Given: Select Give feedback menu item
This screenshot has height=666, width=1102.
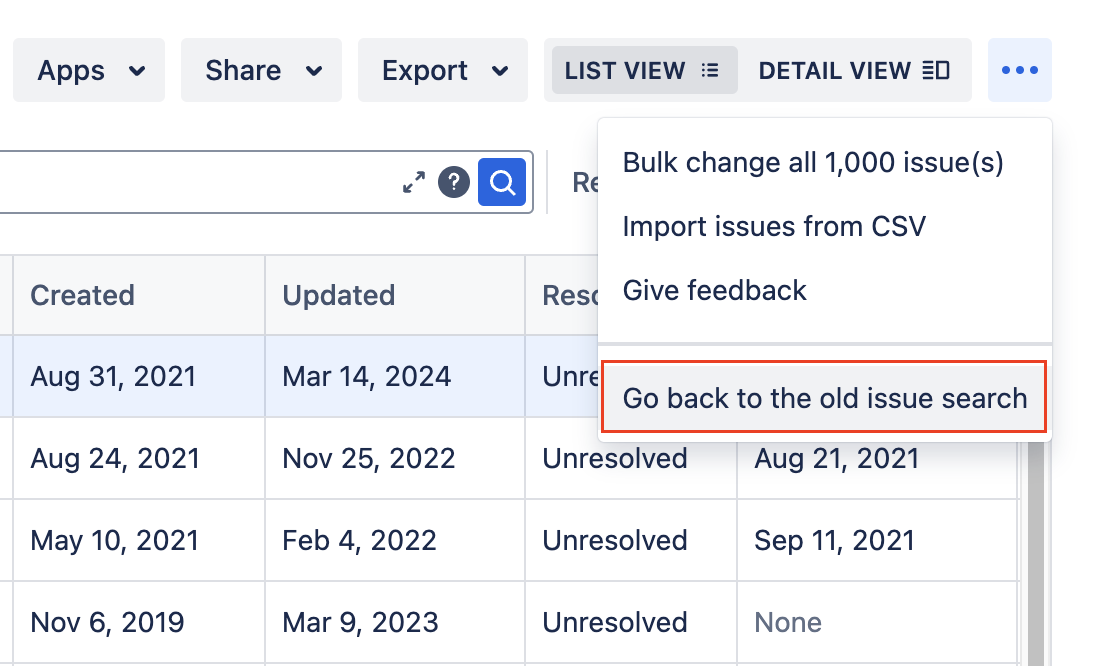Looking at the screenshot, I should tap(714, 290).
